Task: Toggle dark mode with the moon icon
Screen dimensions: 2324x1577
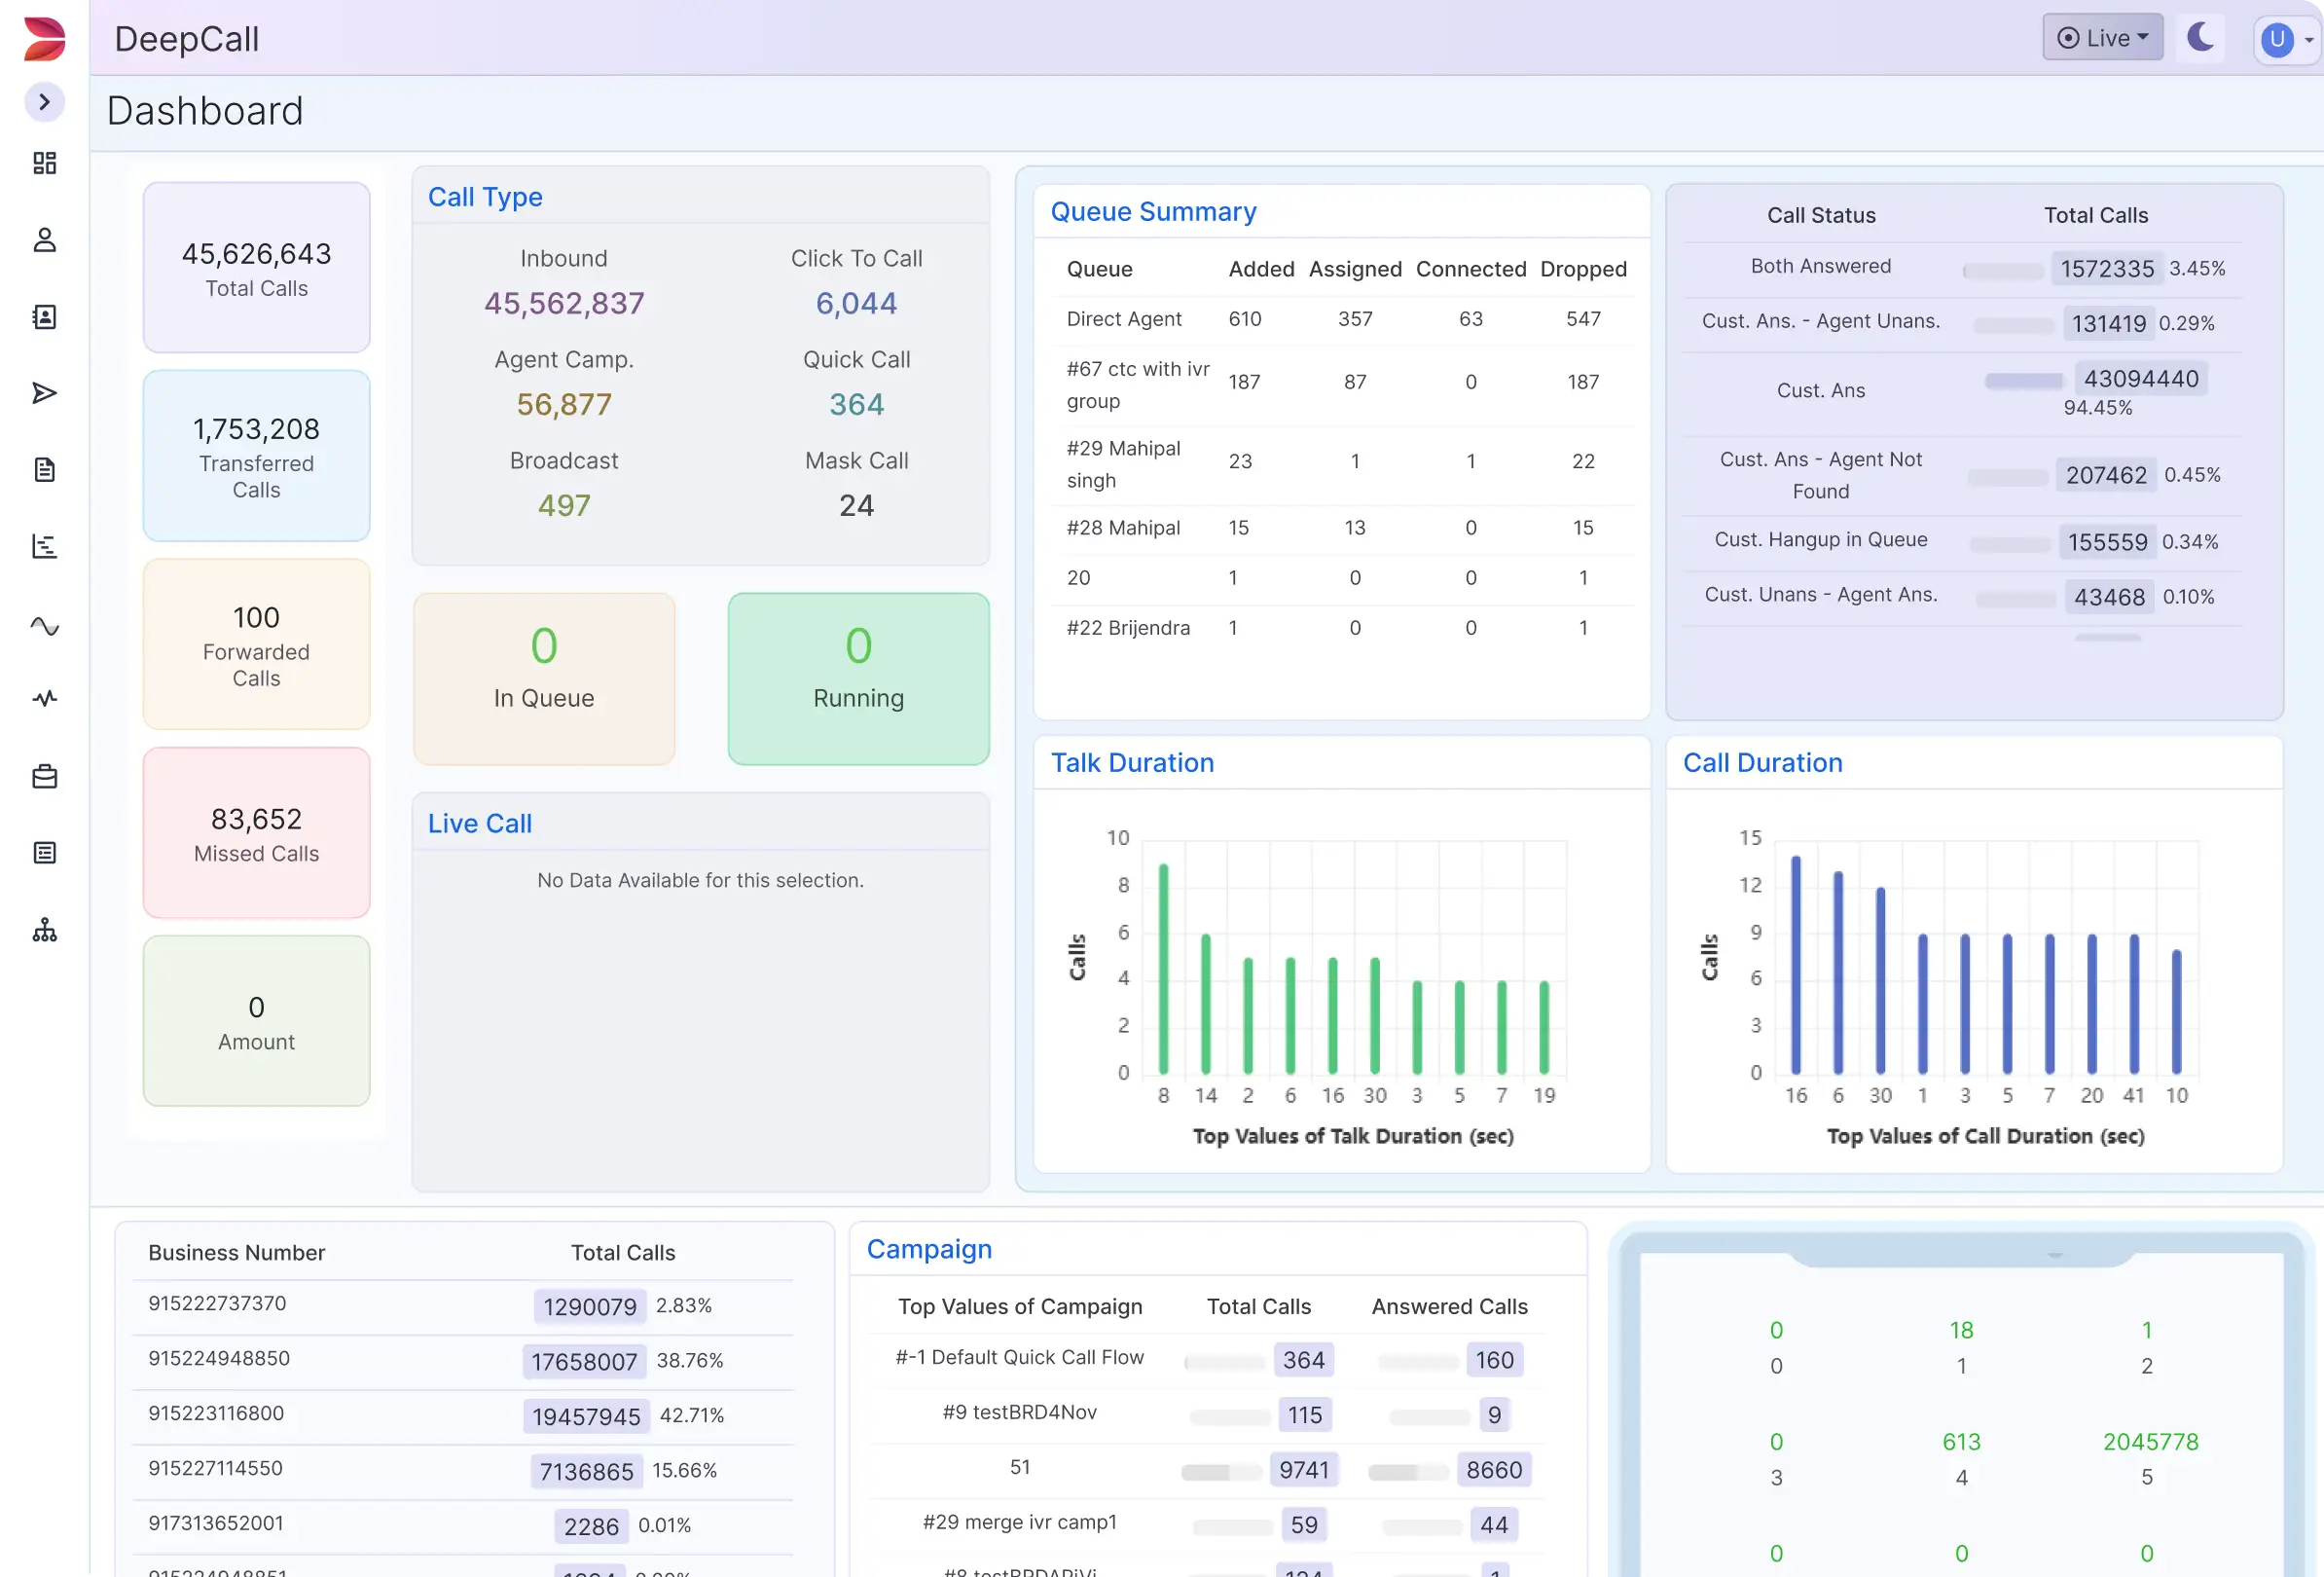Action: (2200, 38)
